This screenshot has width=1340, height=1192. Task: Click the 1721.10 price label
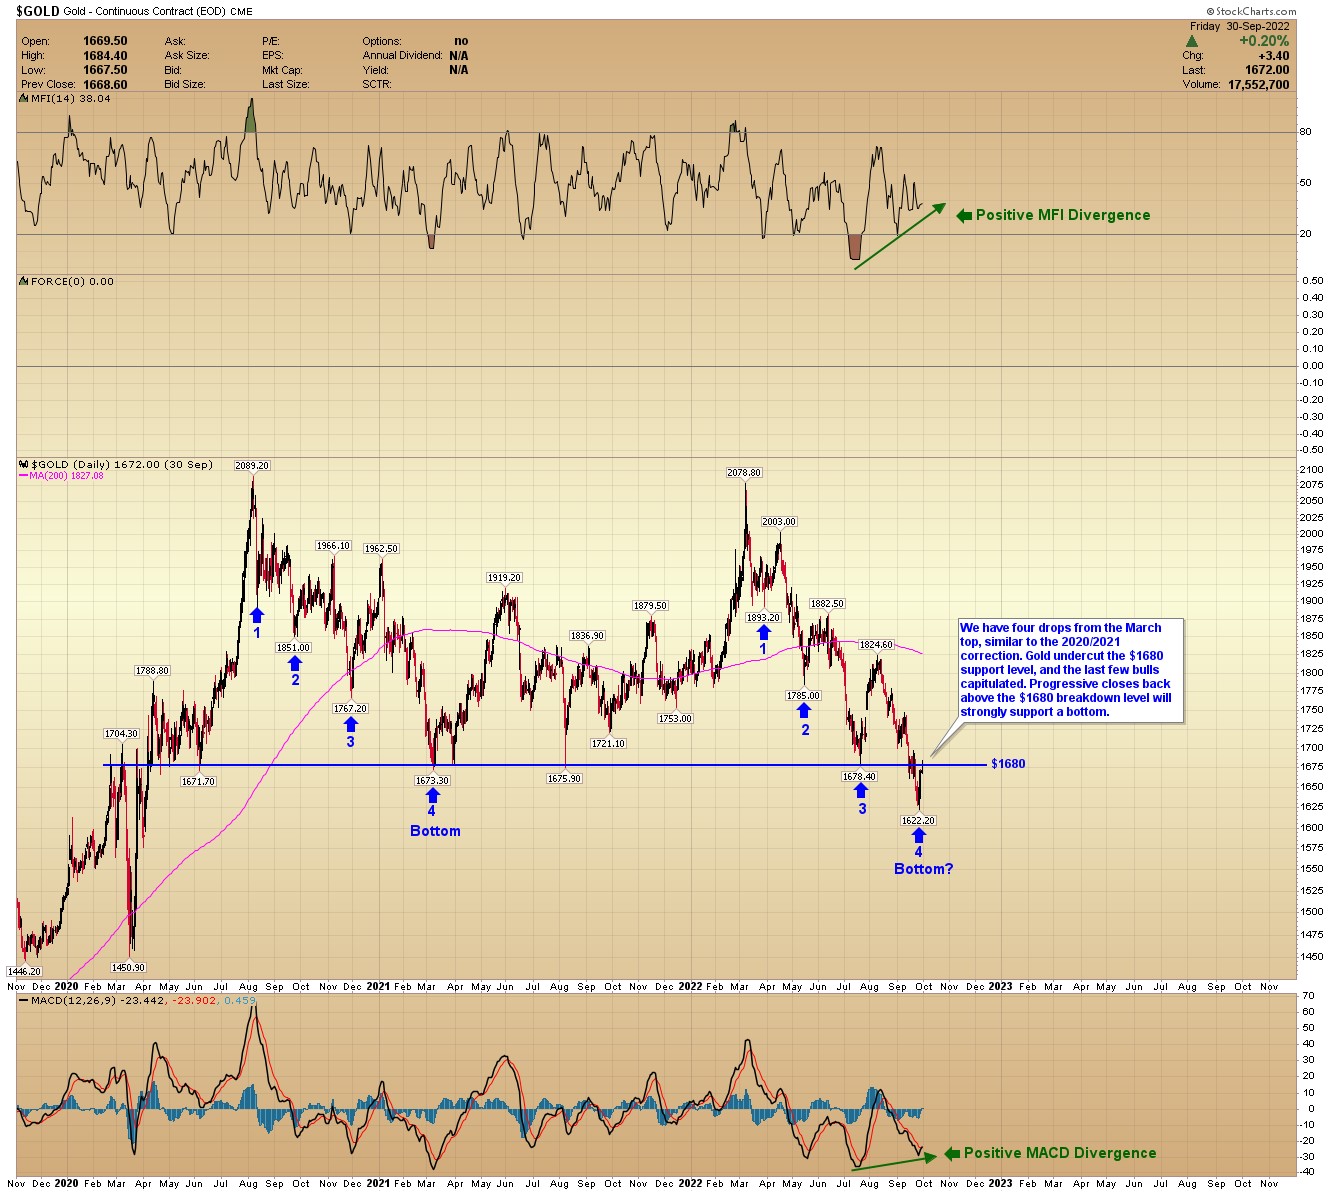608,743
